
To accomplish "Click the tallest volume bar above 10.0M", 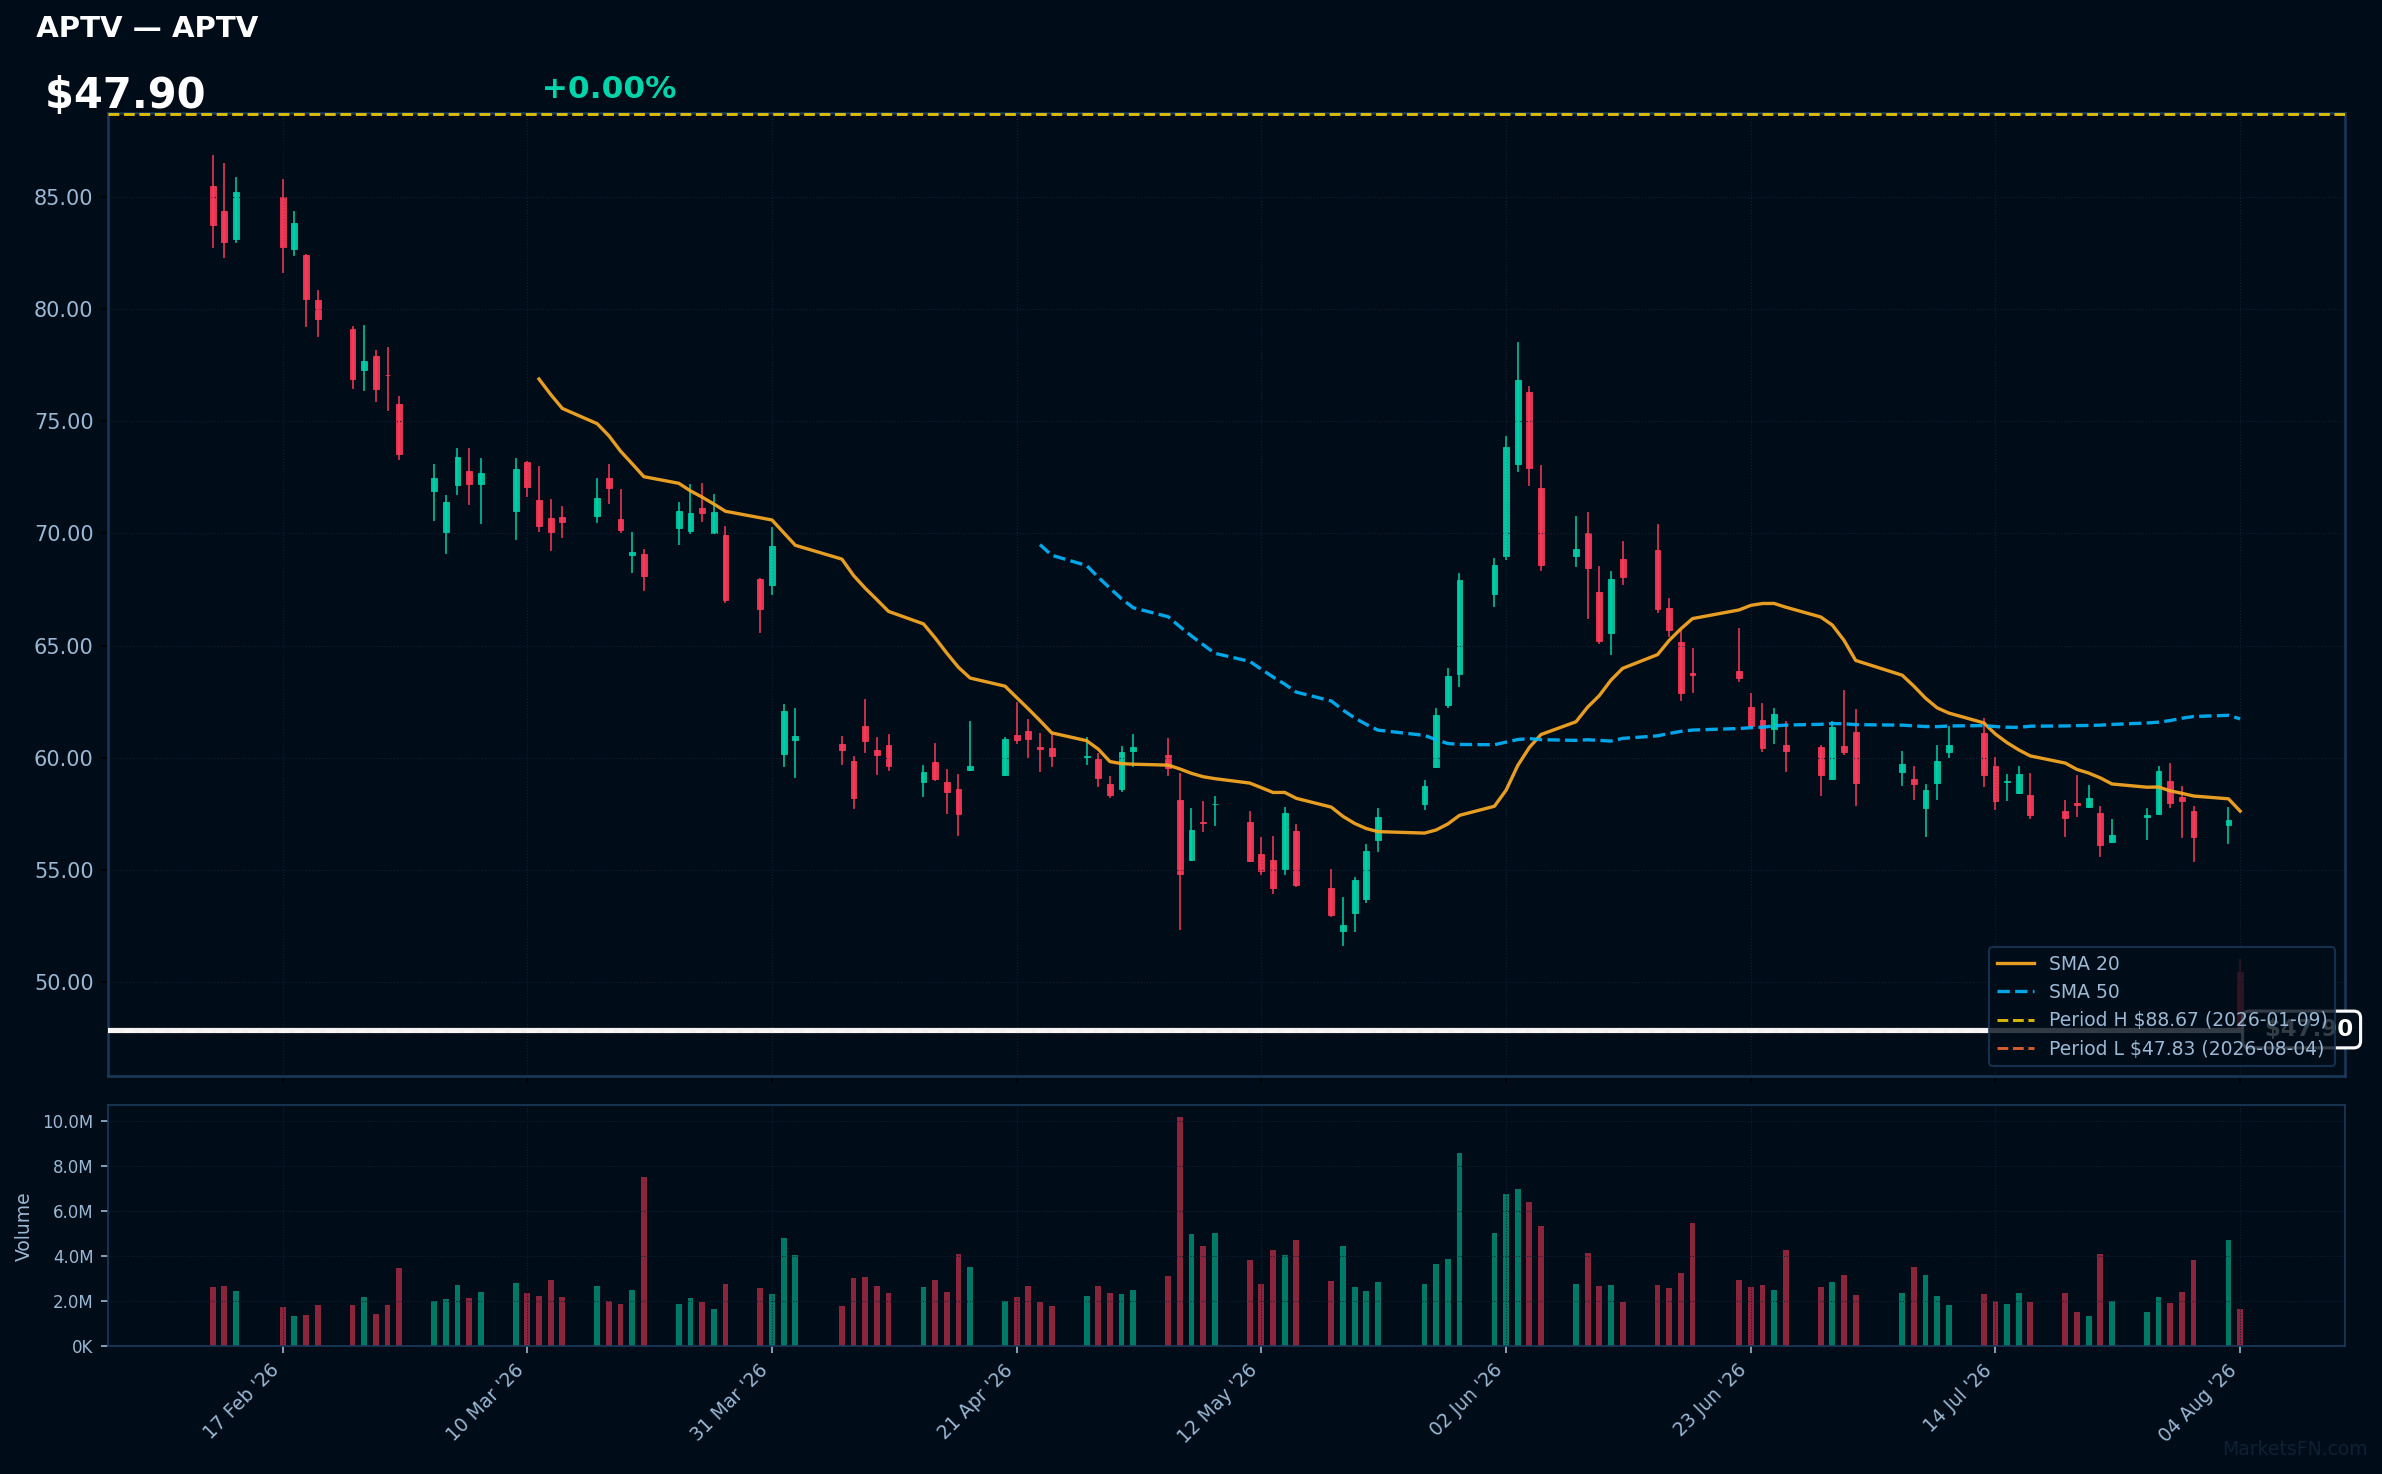I will click(x=1180, y=1231).
